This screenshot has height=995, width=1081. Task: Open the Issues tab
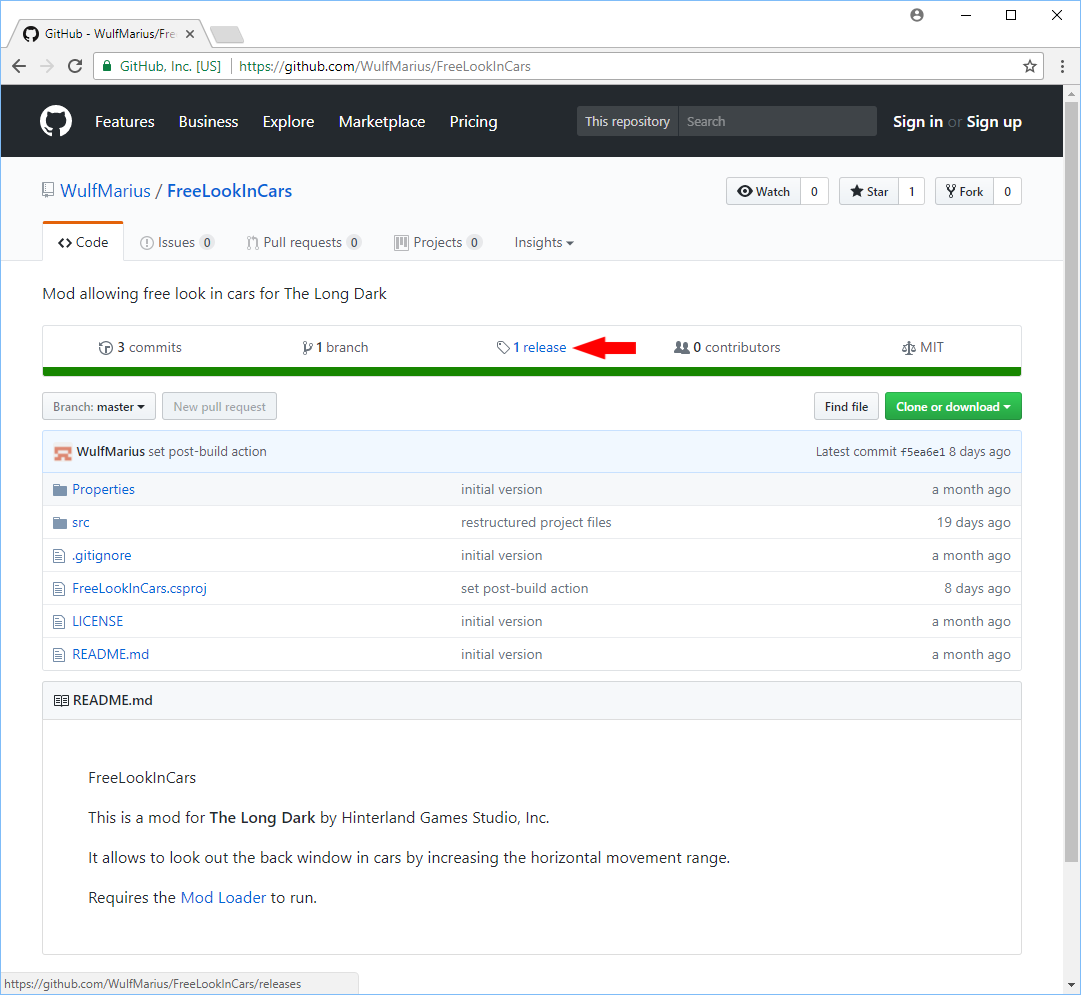pyautogui.click(x=177, y=242)
